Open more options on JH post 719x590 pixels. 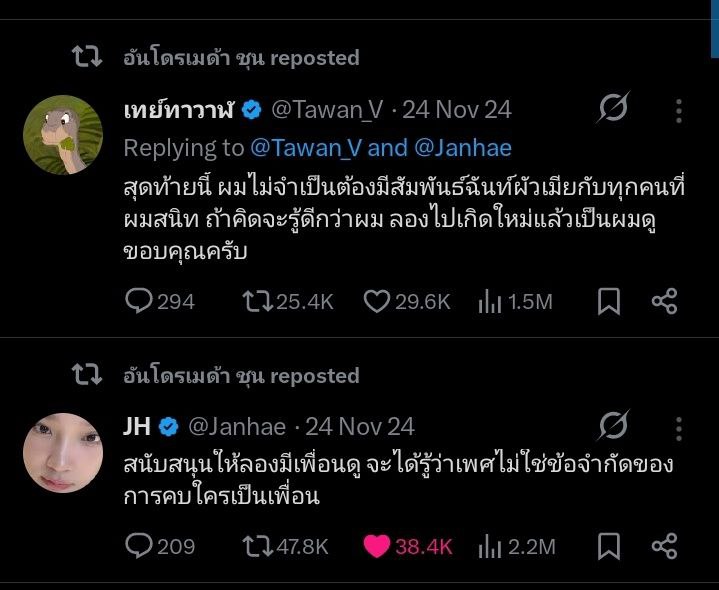[679, 427]
